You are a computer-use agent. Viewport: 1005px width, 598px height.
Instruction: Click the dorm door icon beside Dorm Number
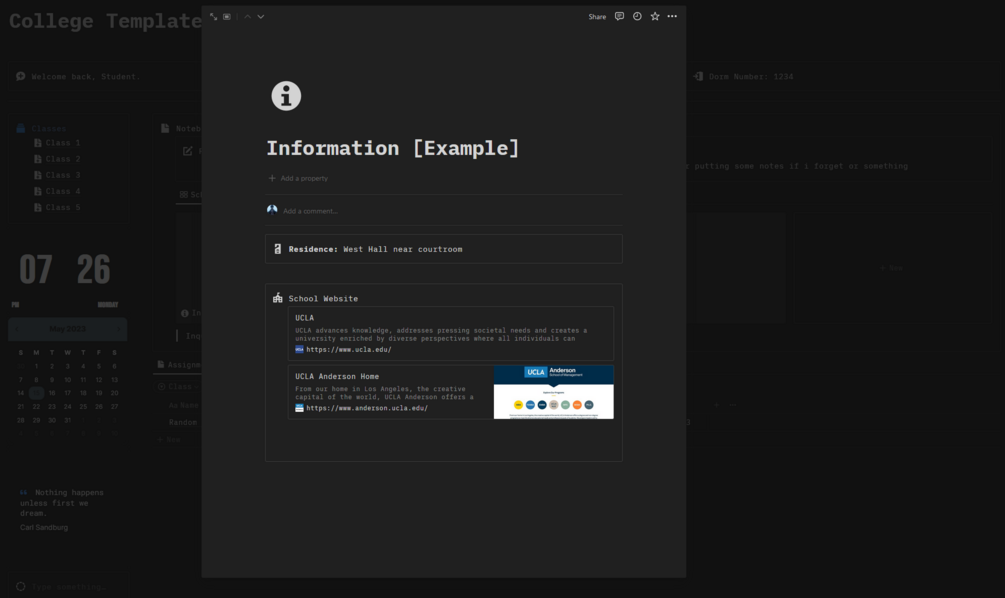[x=698, y=76]
